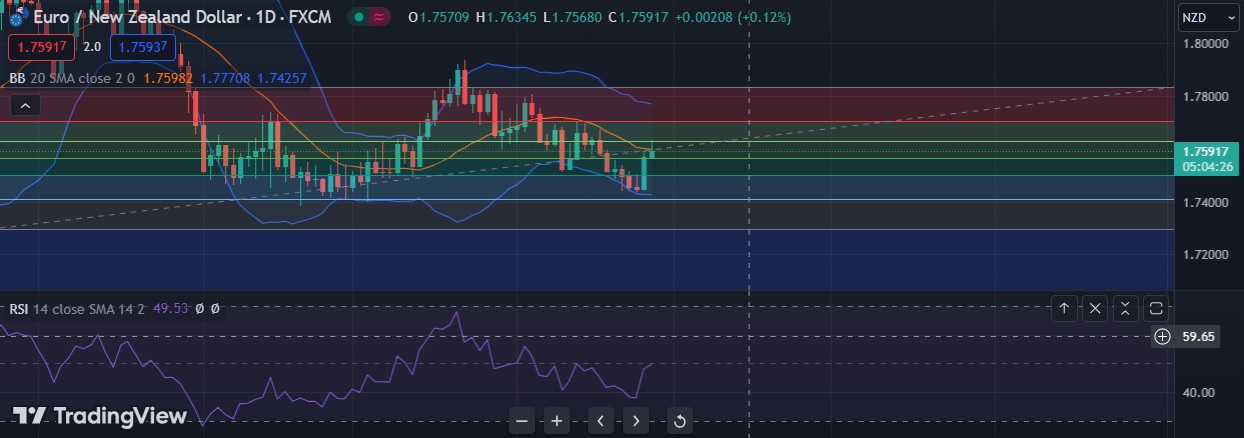Click the 1.74000 price scale label

tap(1204, 203)
